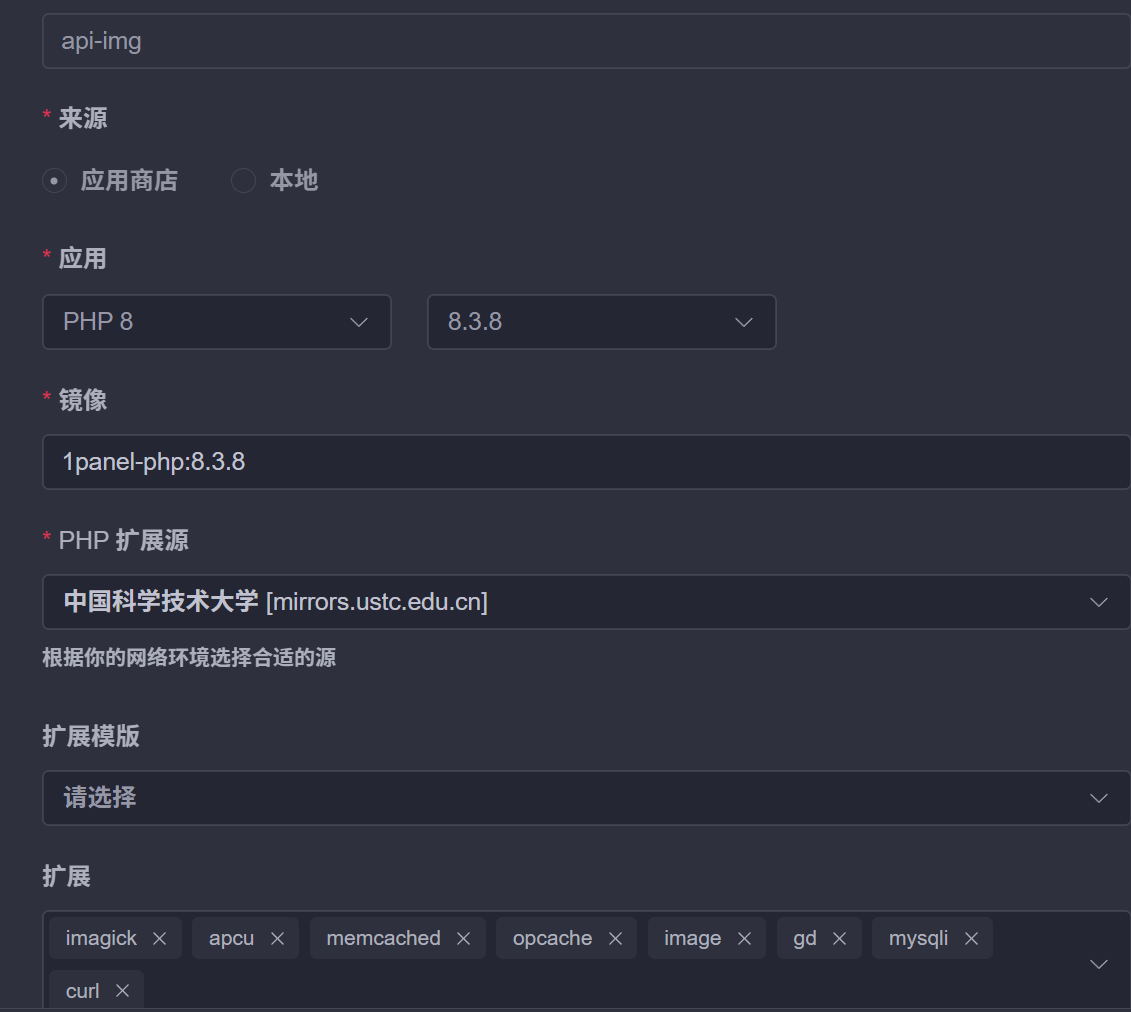Remove the gd extension tag

pos(840,938)
